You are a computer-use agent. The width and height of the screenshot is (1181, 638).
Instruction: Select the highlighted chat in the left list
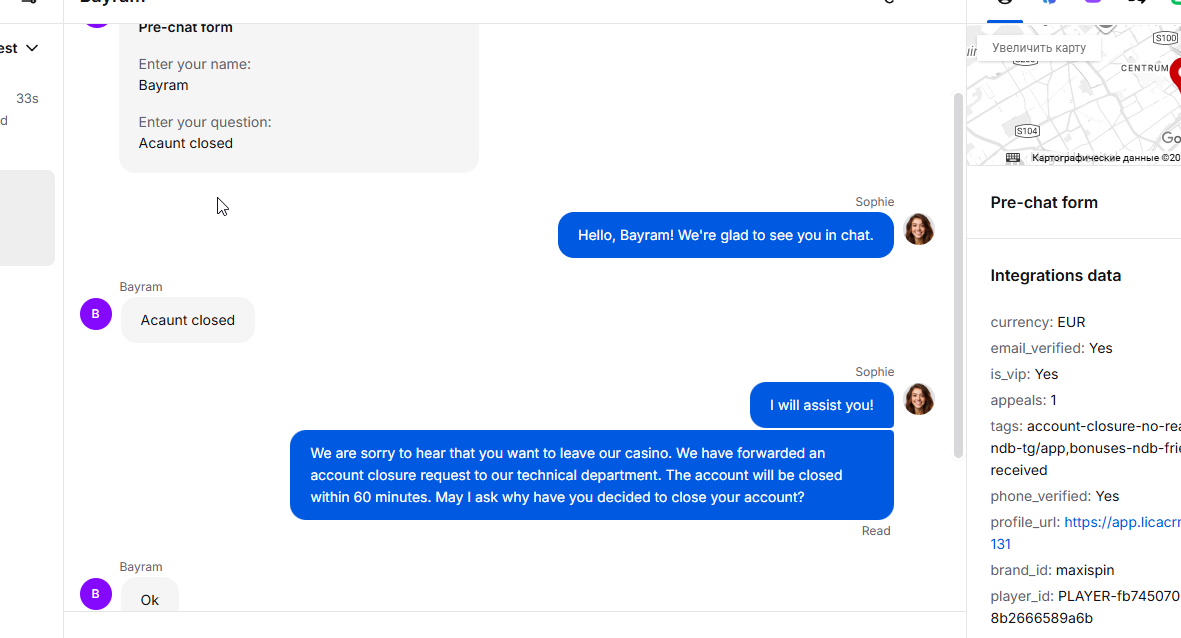(x=27, y=217)
